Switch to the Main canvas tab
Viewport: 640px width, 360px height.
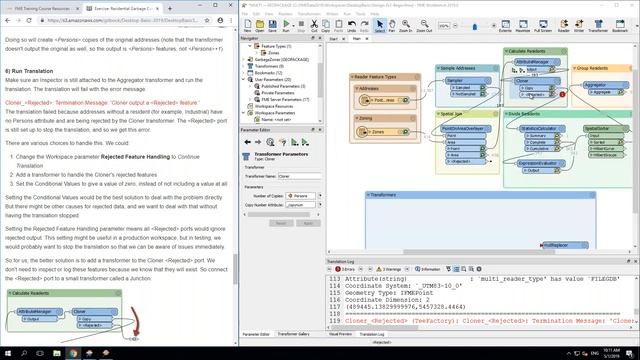(357, 39)
